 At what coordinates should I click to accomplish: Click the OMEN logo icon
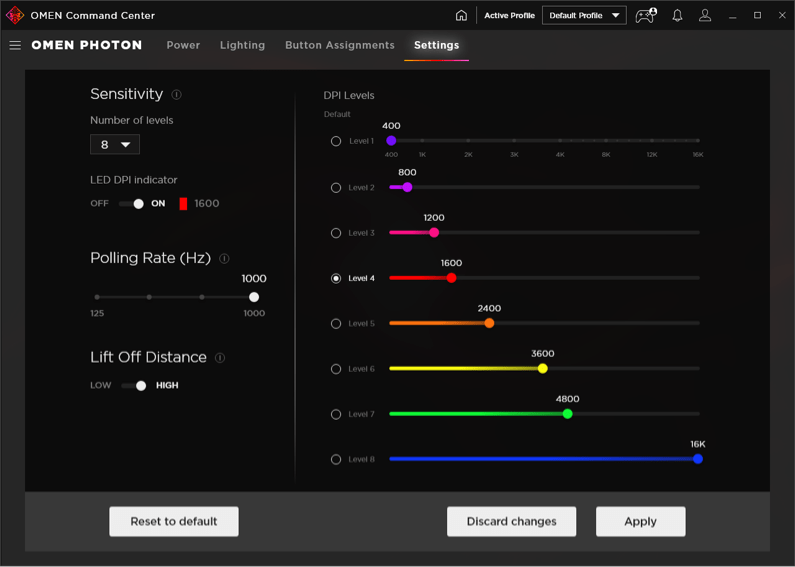(15, 15)
